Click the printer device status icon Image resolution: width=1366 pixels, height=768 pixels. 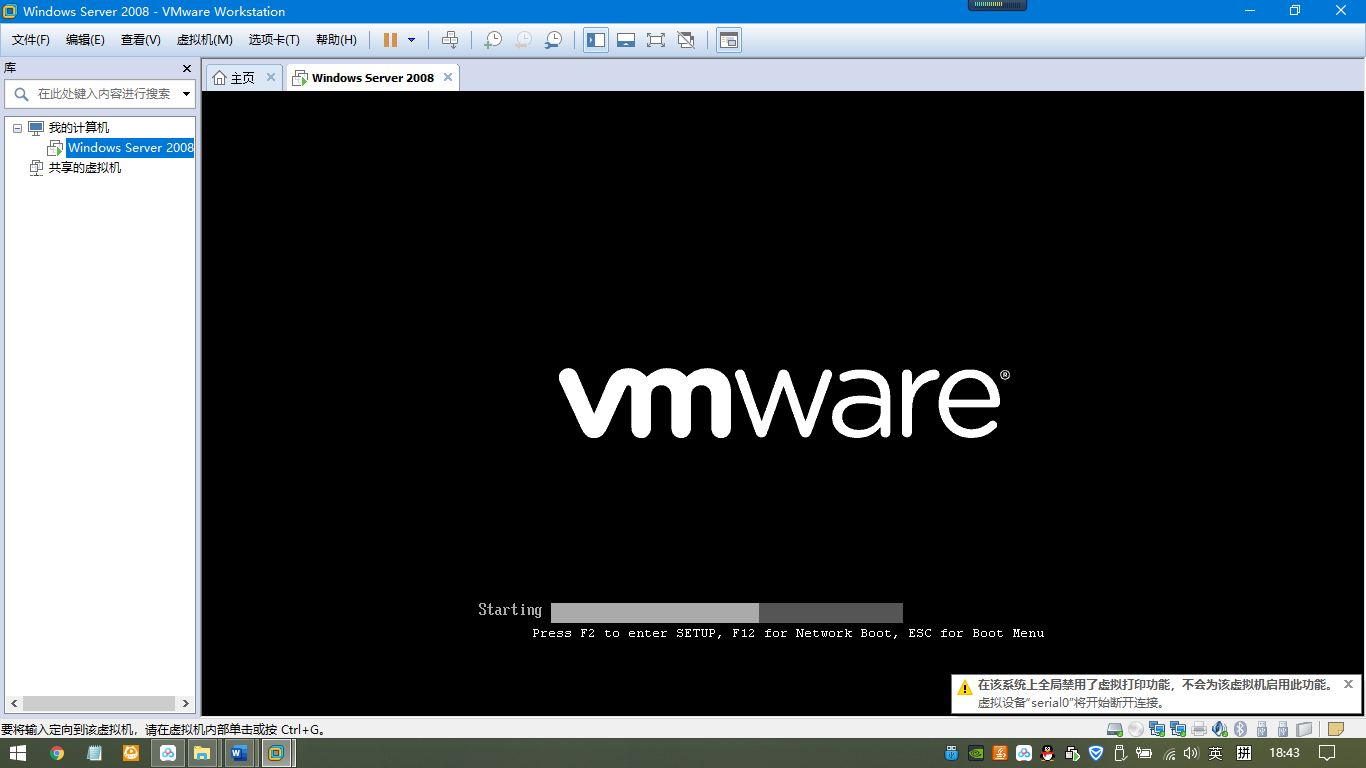point(1199,729)
